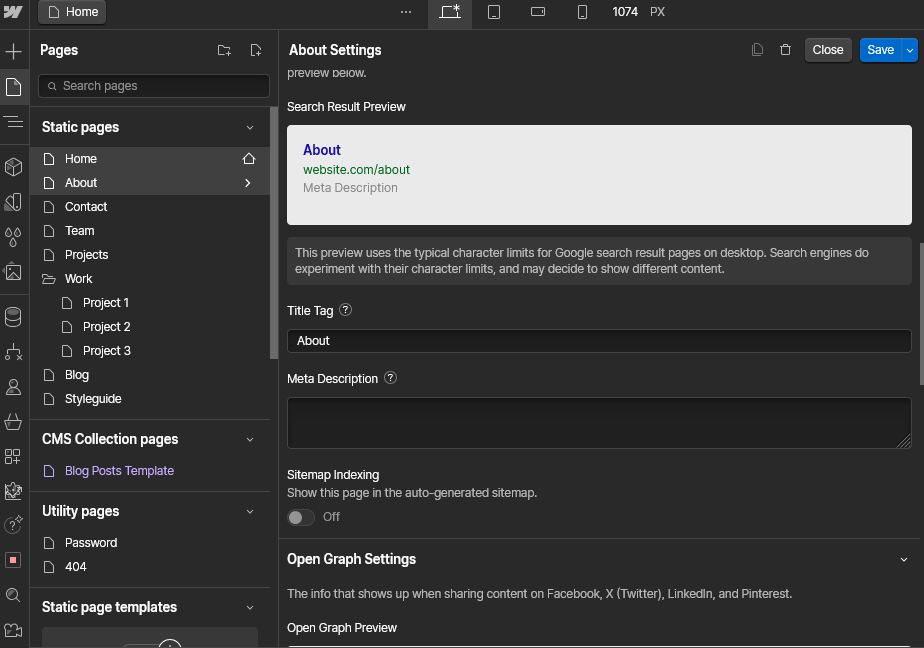Switch to mobile portrait breakpoint
The image size is (924, 648).
582,12
